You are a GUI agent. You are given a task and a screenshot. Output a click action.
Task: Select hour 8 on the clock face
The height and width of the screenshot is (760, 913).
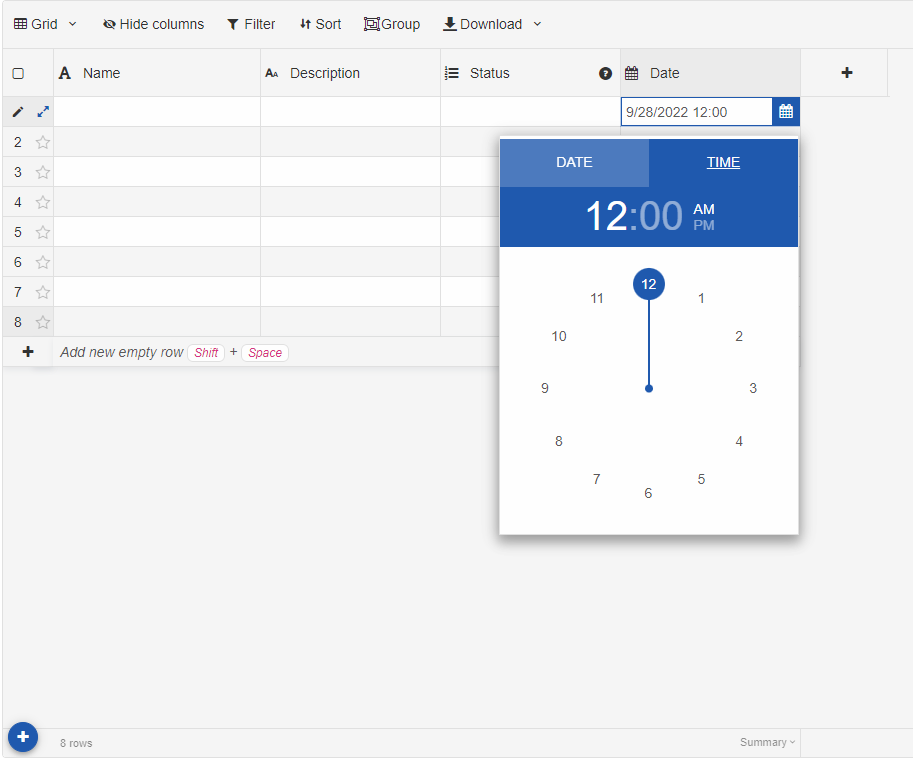tap(558, 441)
